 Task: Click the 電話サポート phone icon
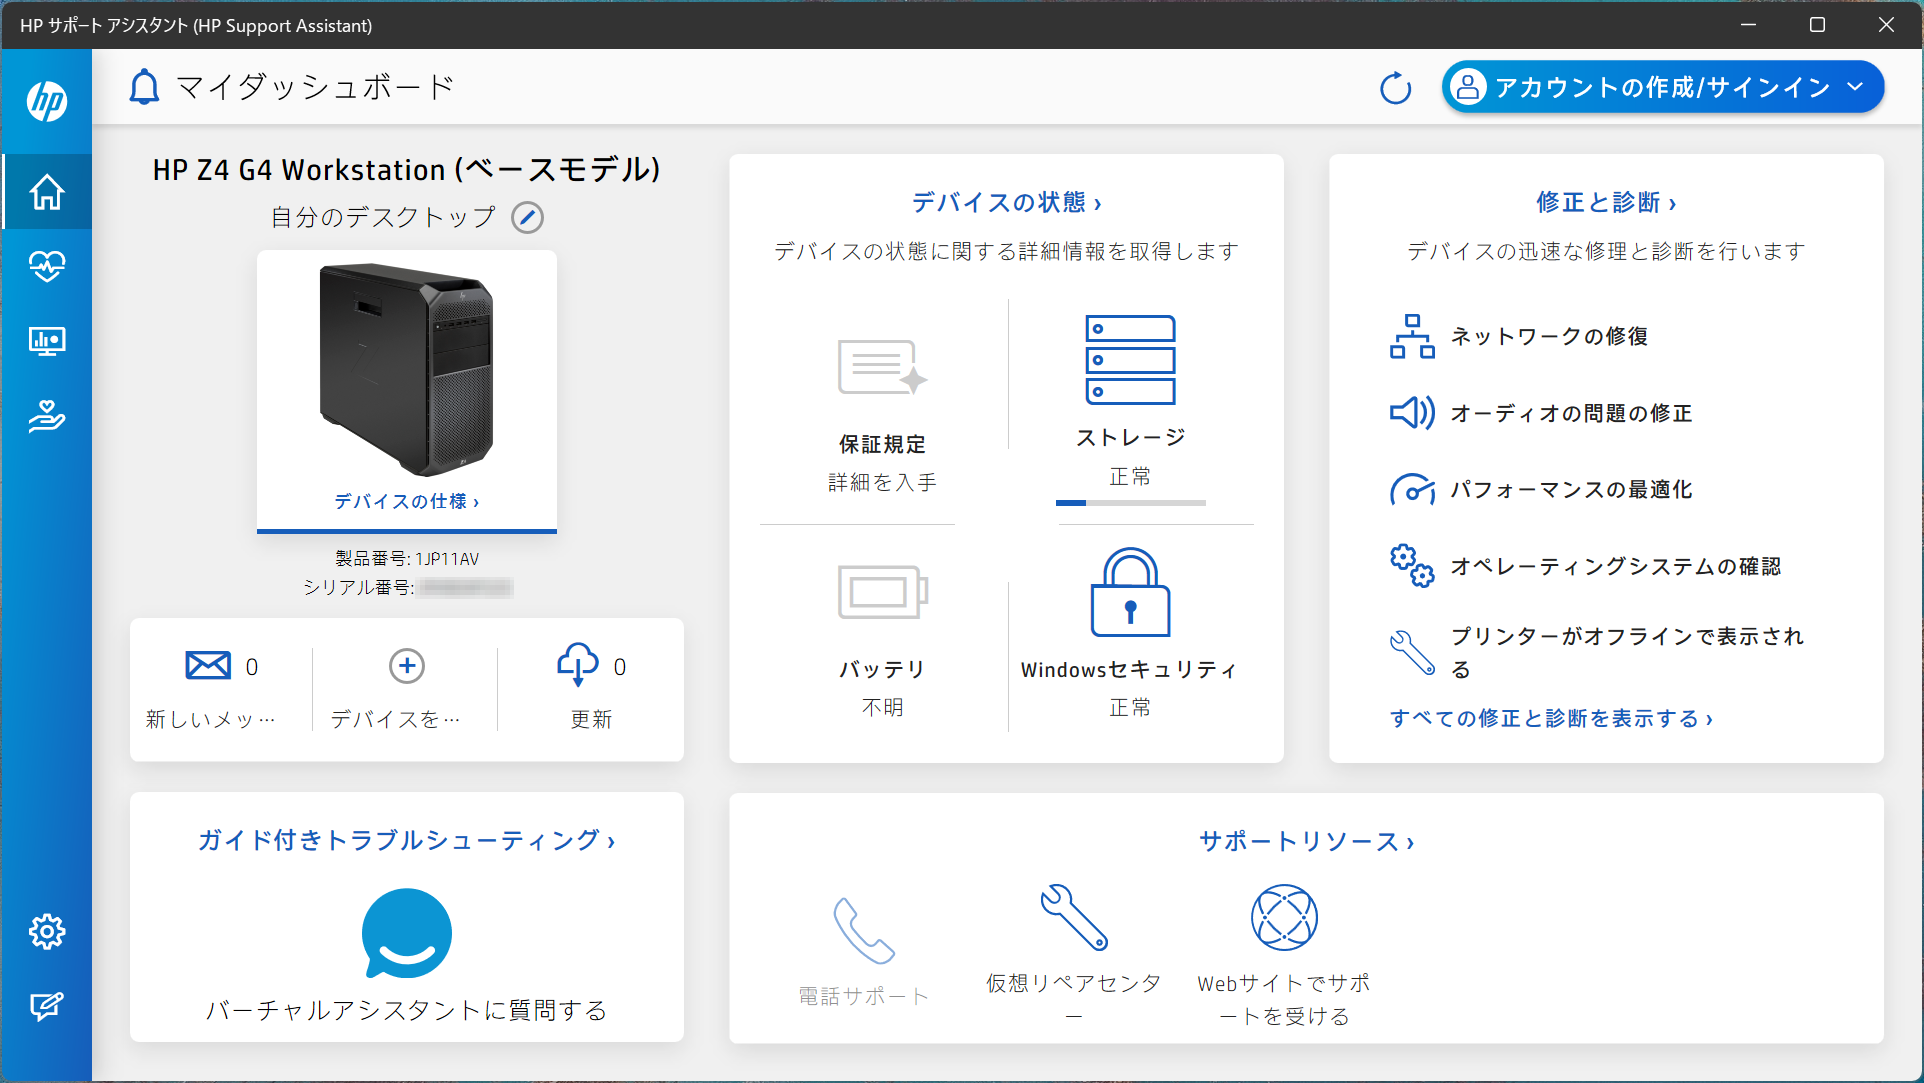click(864, 930)
